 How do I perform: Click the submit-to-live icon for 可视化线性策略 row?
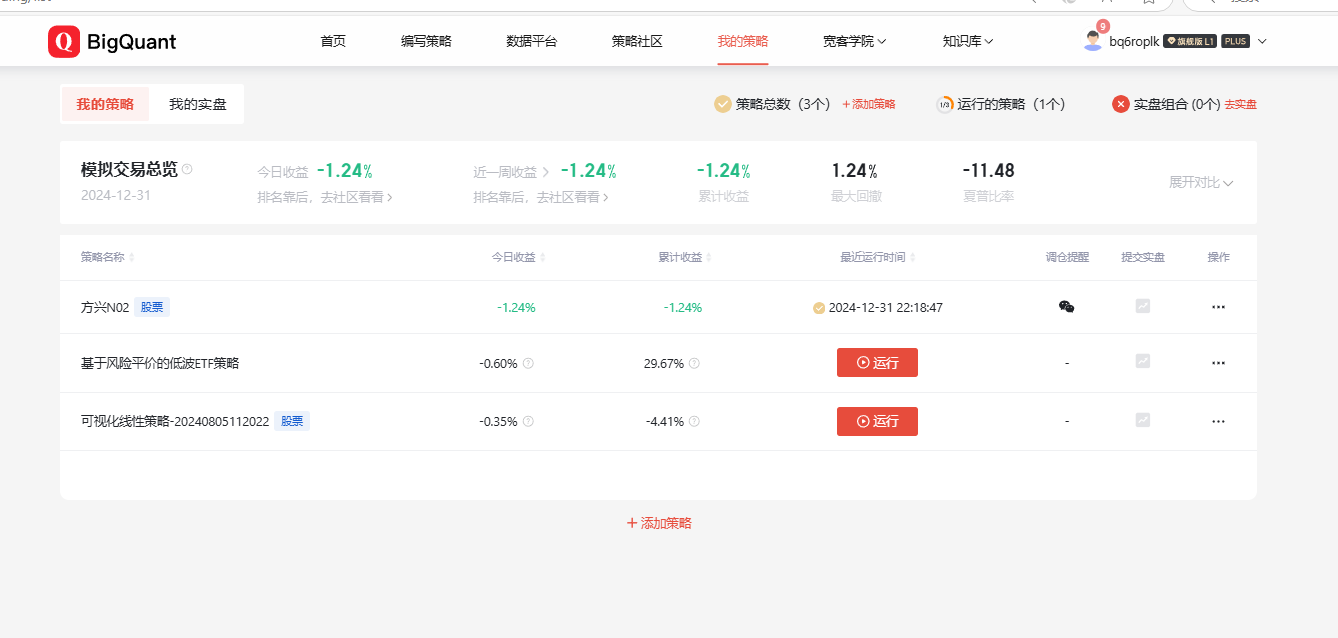click(1143, 421)
